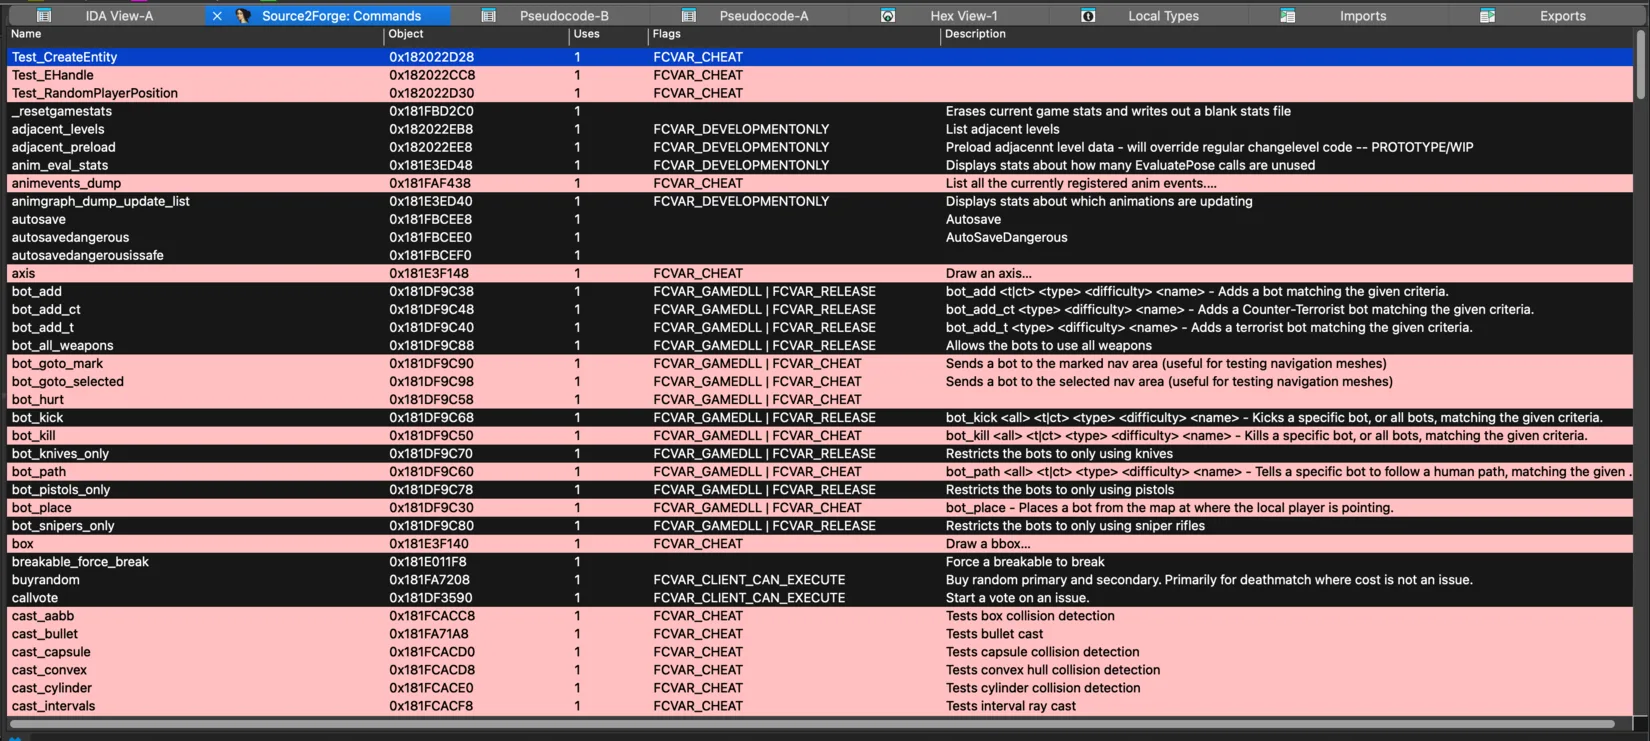Select the Test_CreateEntity row
This screenshot has height=741, width=1650.
[x=820, y=57]
